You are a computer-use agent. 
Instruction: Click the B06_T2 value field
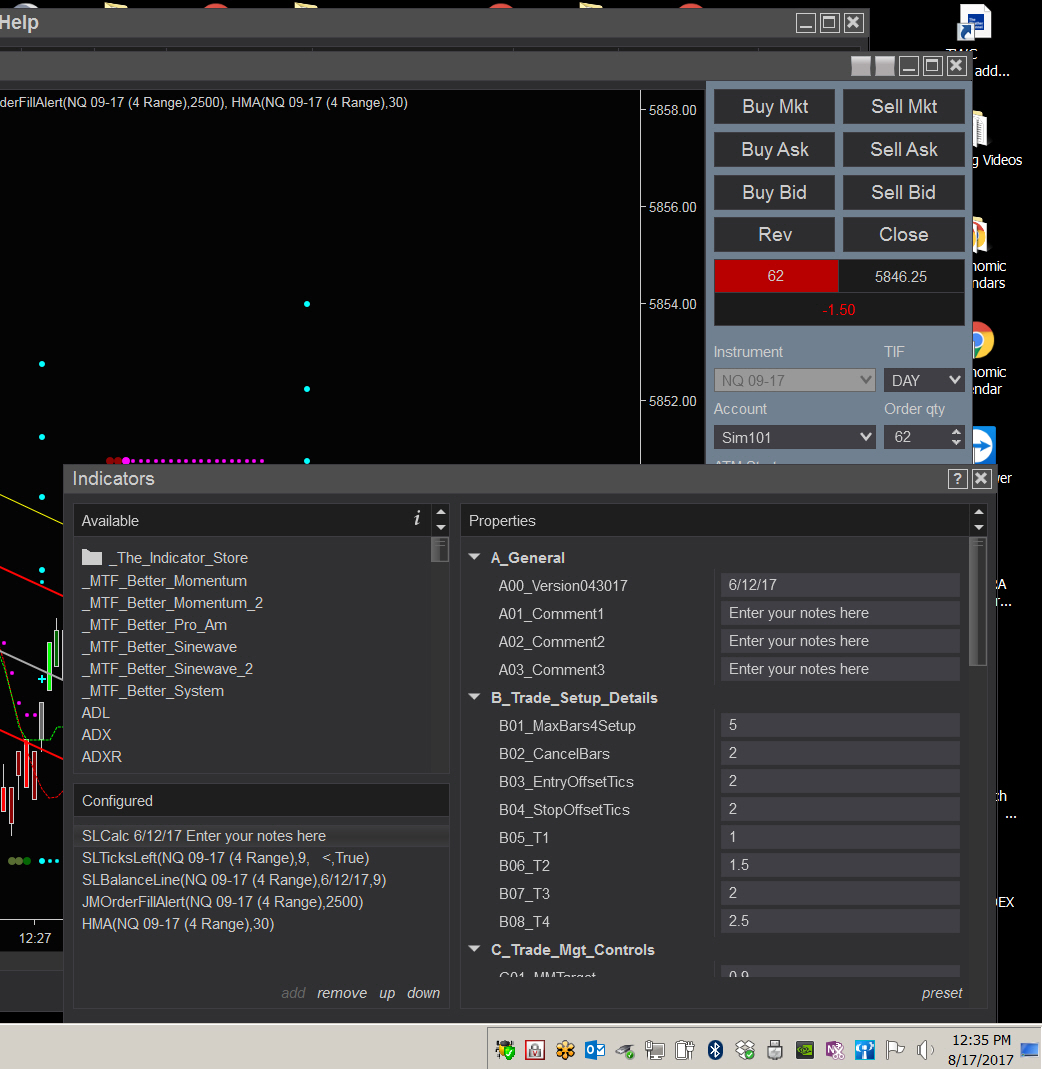[x=840, y=864]
